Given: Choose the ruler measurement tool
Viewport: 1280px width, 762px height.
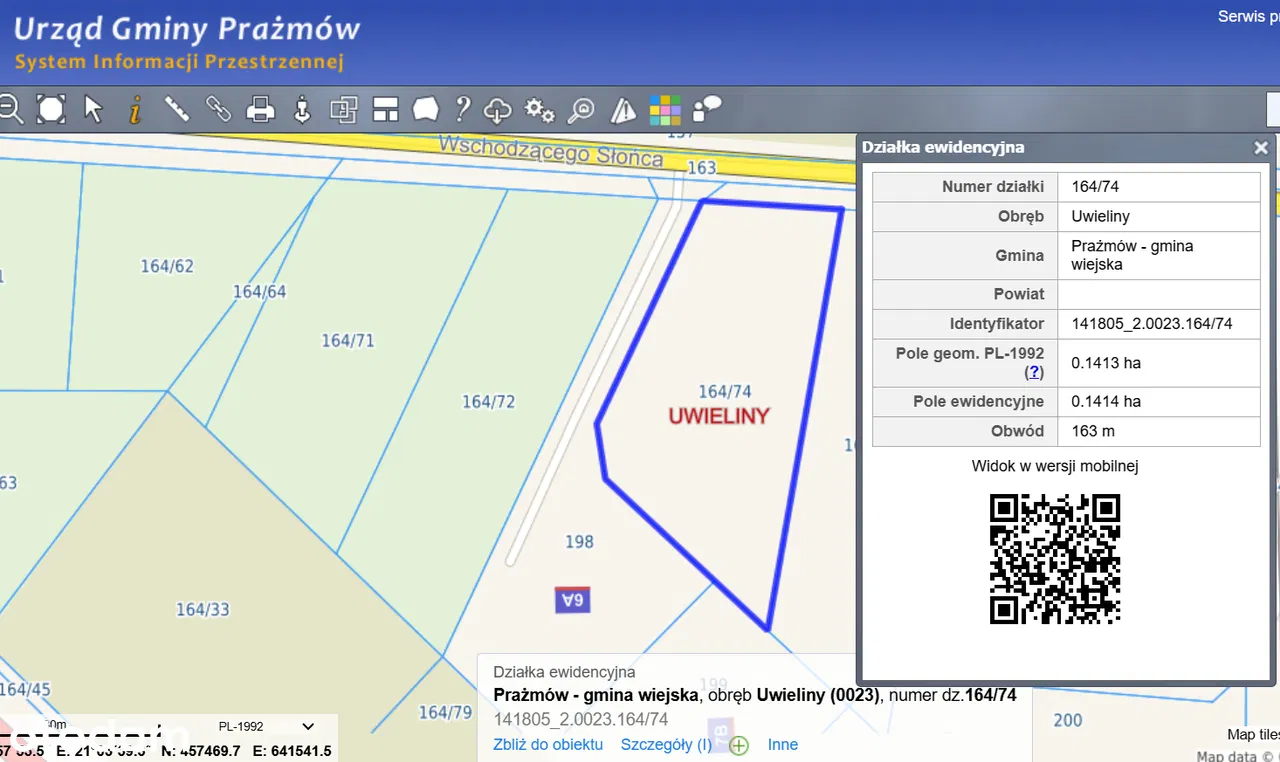Looking at the screenshot, I should 177,109.
